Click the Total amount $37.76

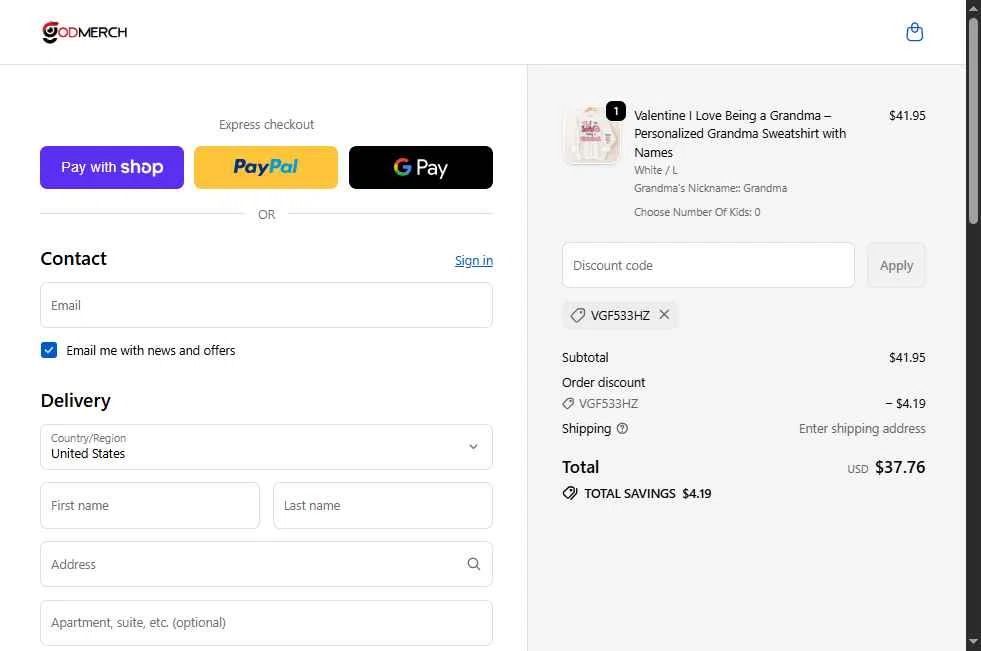(x=900, y=467)
